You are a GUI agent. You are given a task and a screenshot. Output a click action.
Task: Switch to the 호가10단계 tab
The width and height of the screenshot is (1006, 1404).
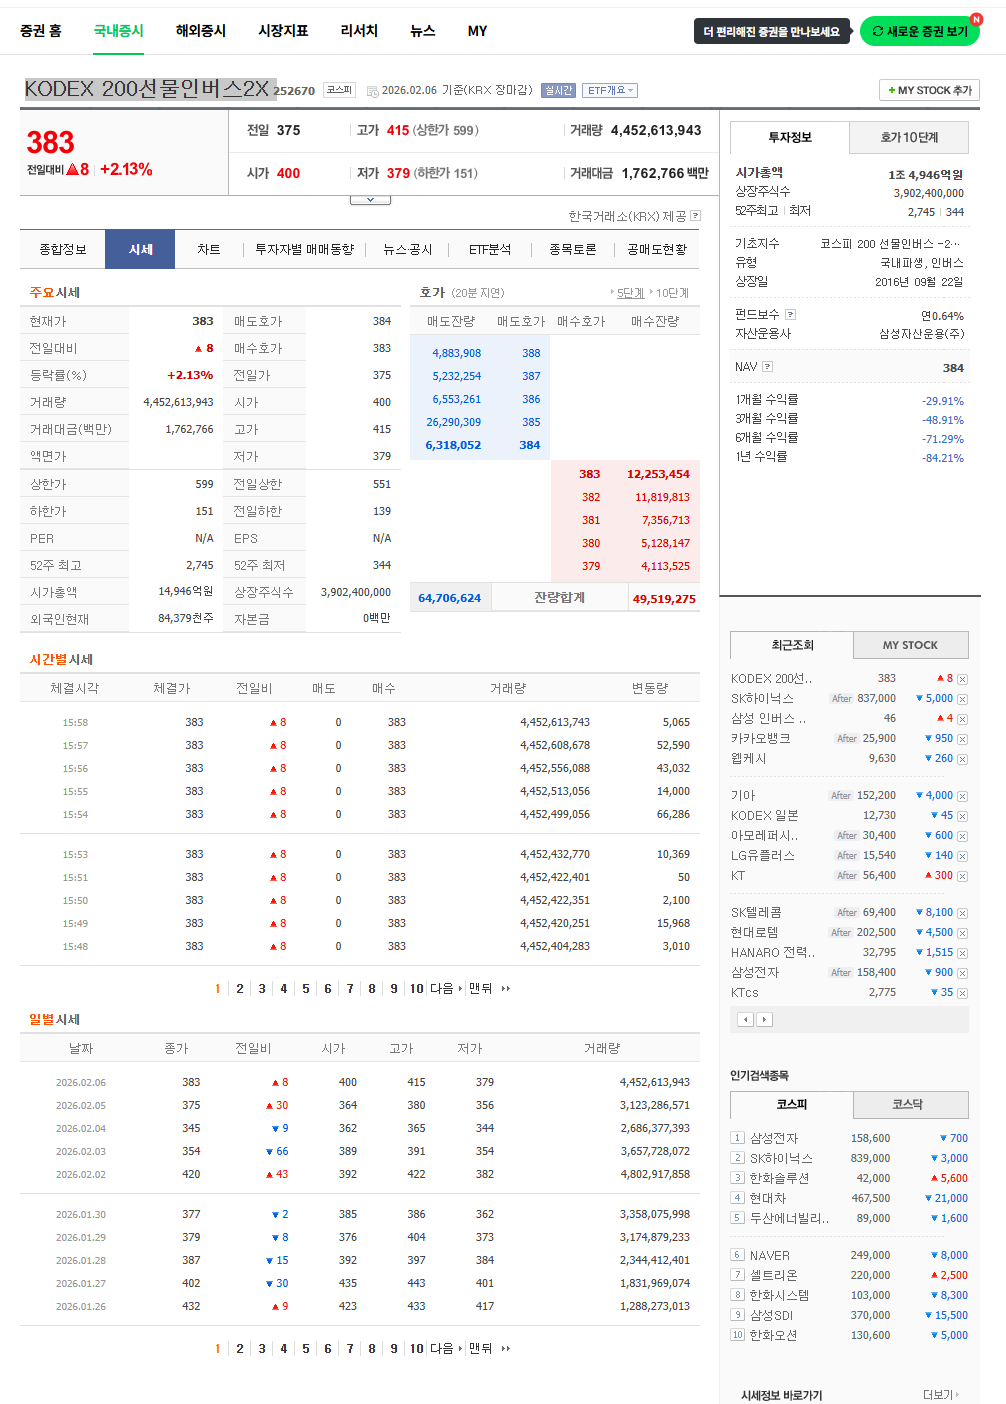click(909, 138)
